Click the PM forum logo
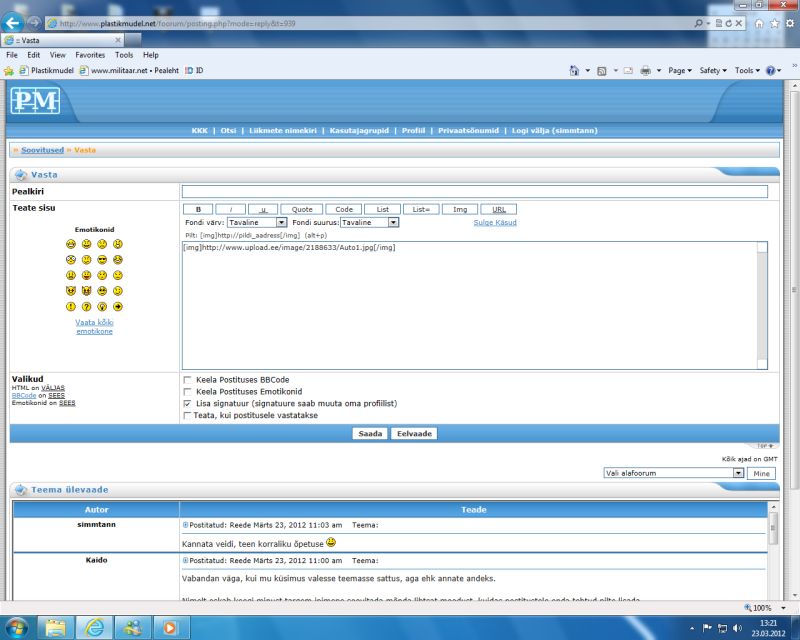 click(x=36, y=100)
